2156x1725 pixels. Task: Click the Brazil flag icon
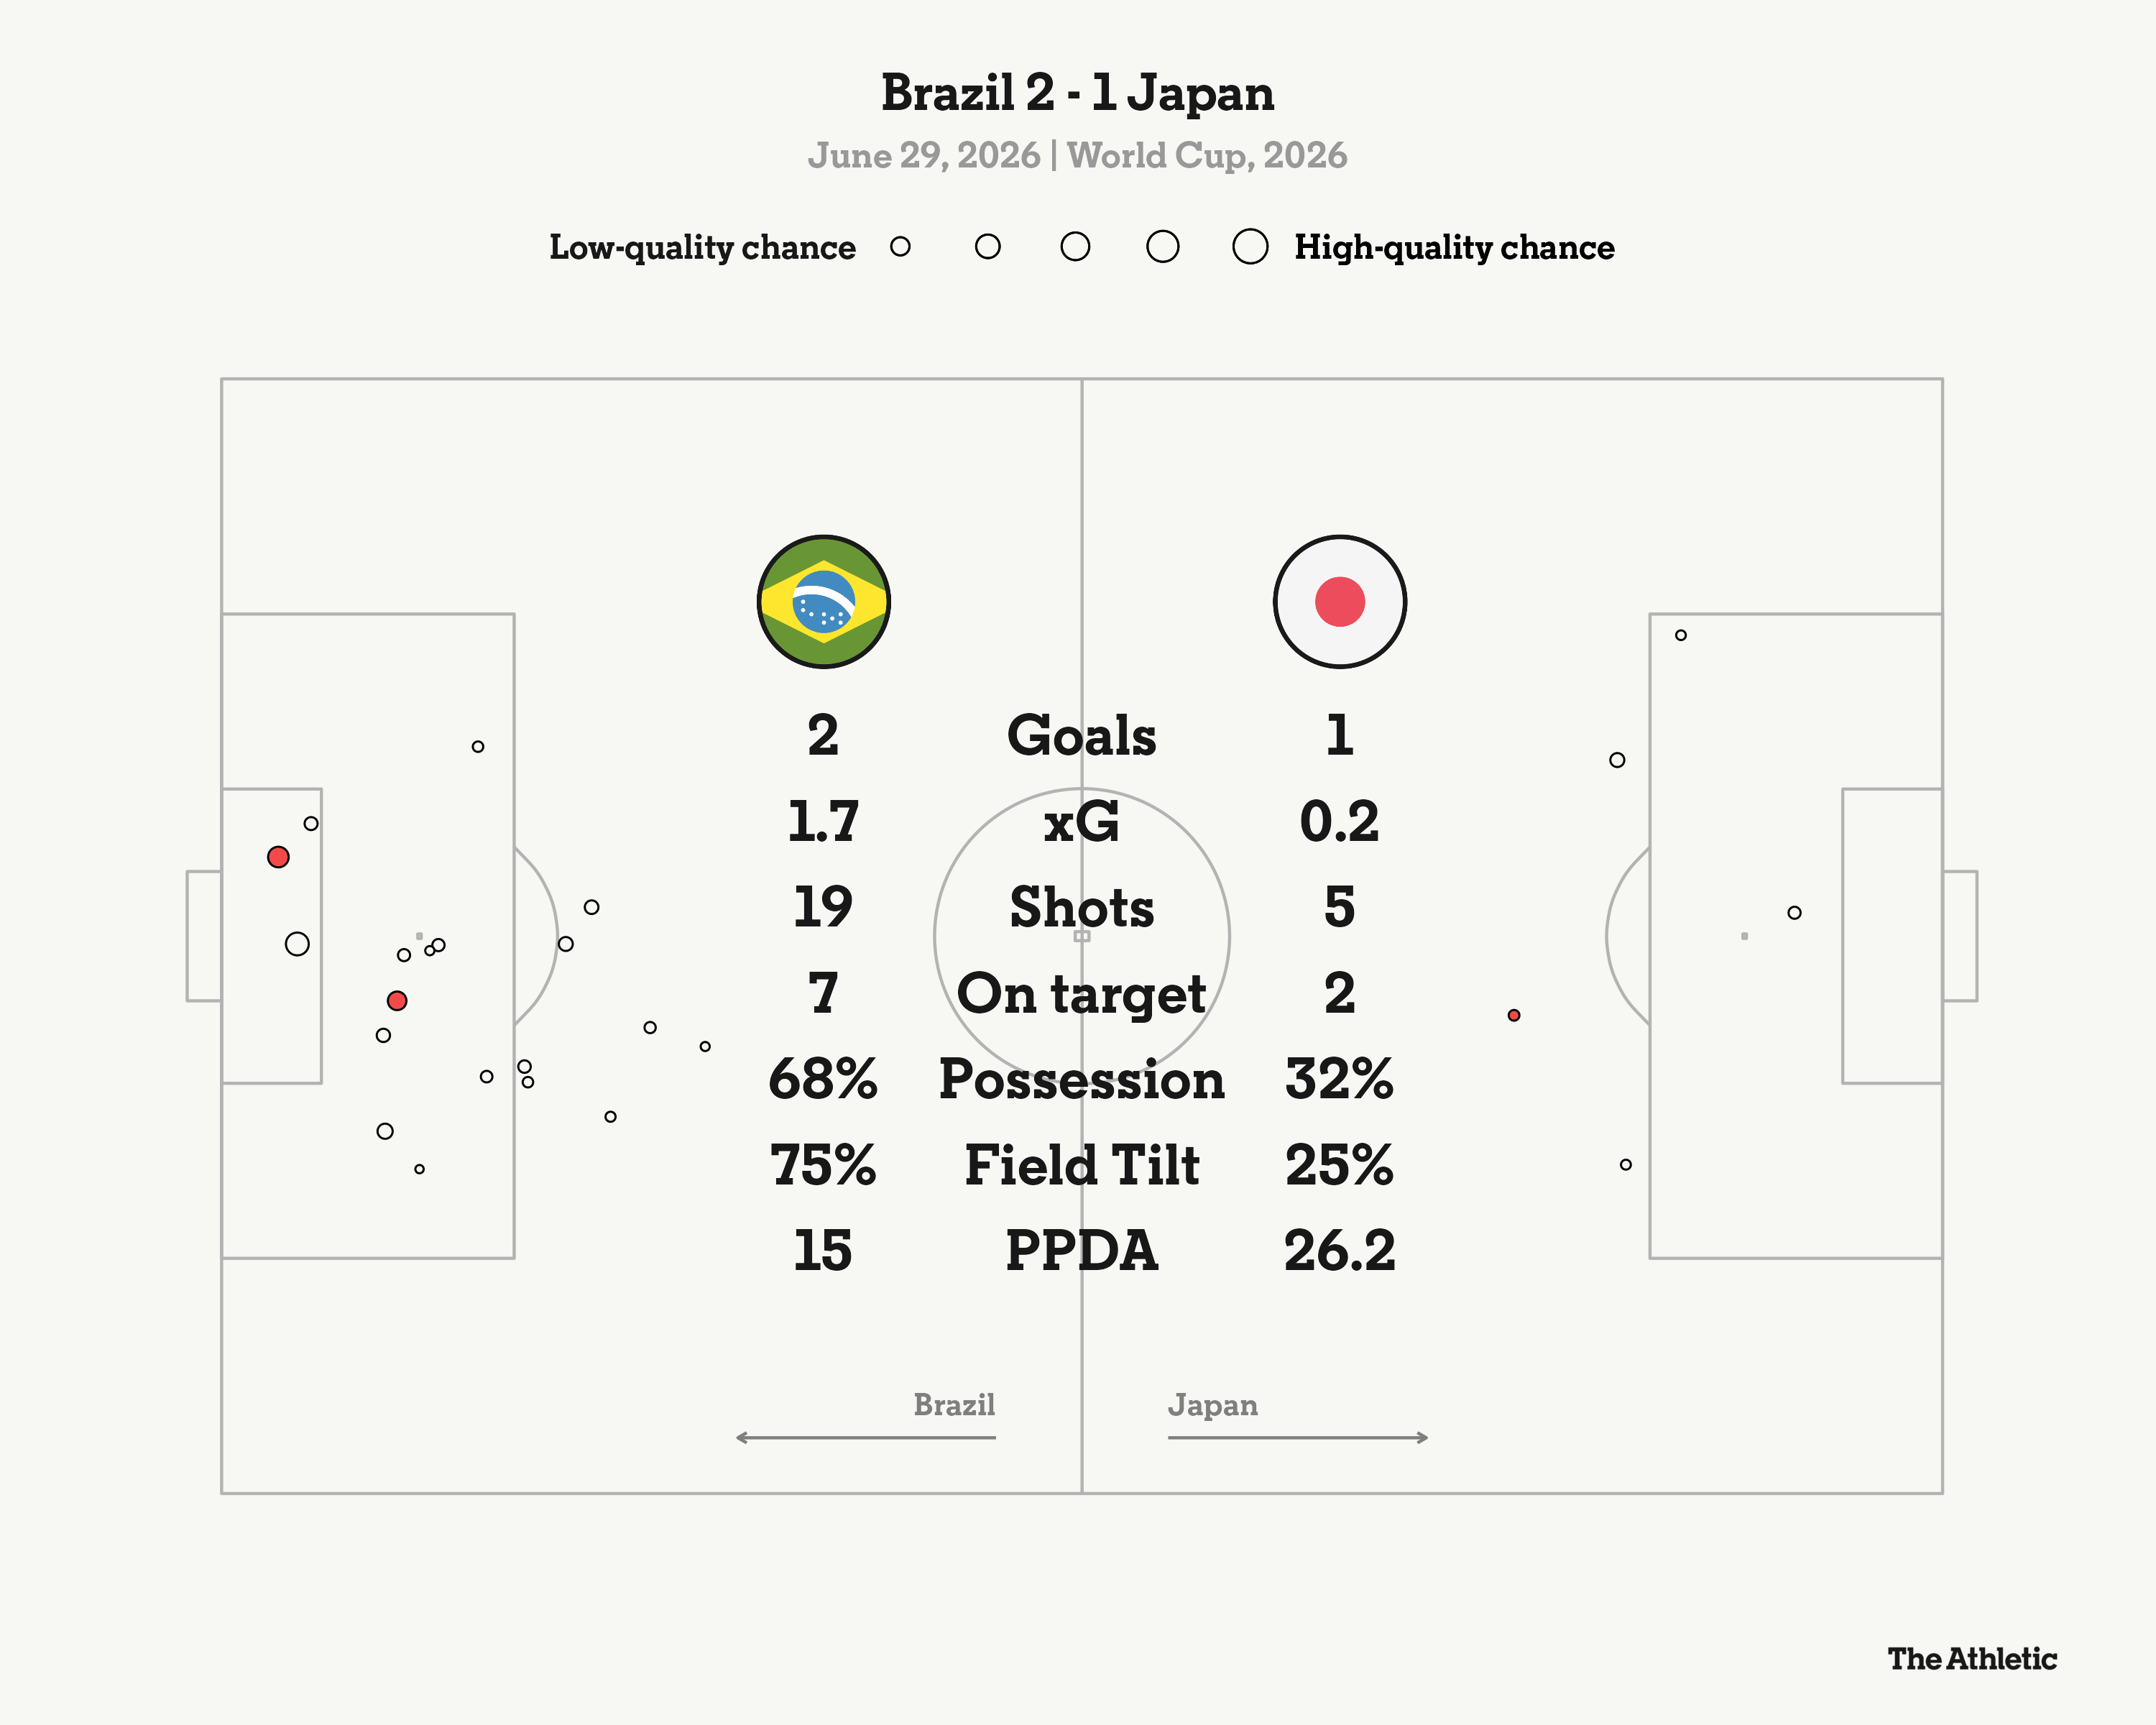[x=824, y=602]
